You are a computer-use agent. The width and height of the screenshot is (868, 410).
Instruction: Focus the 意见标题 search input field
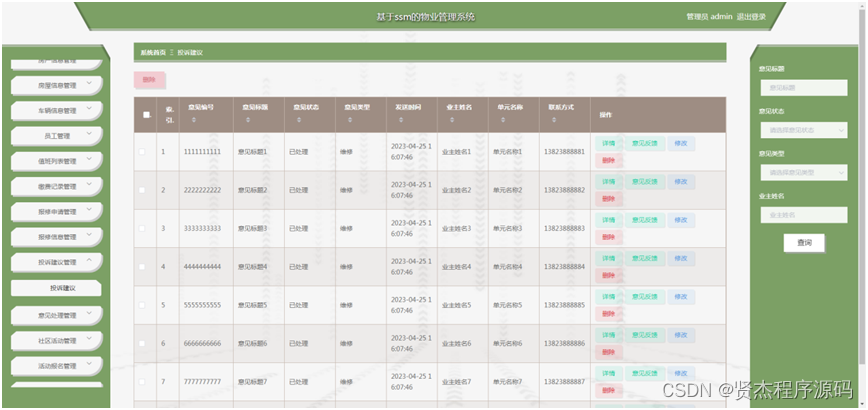point(804,87)
